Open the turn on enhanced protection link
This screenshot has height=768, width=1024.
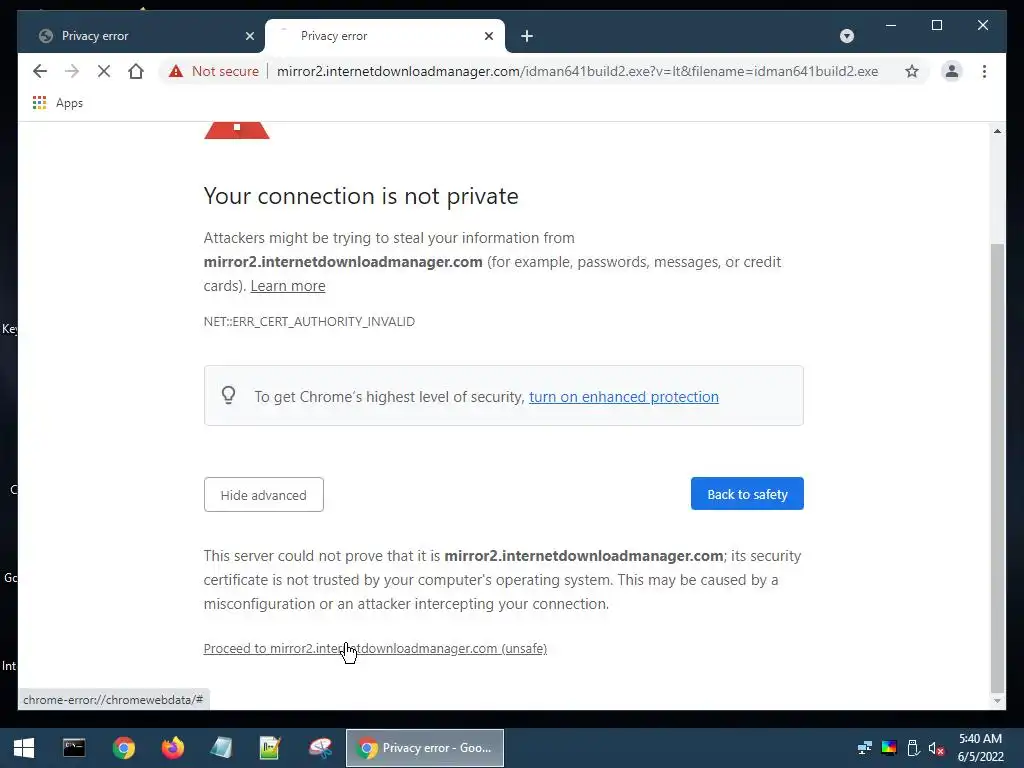(x=624, y=396)
